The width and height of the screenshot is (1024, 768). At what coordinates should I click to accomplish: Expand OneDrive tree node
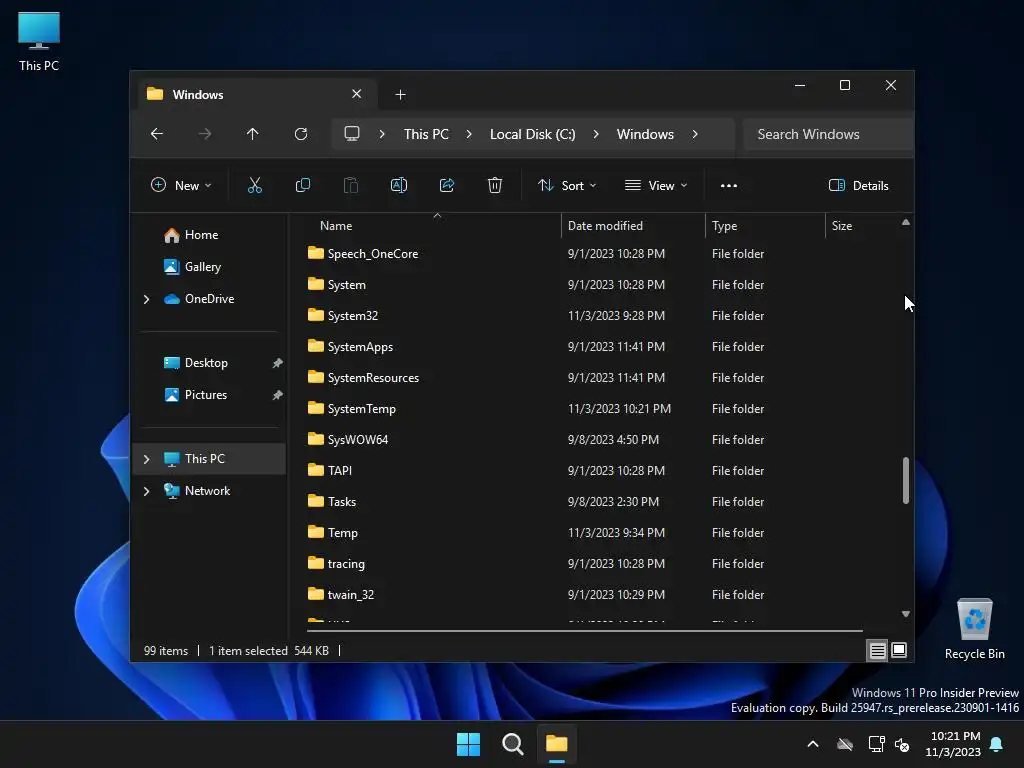(147, 299)
